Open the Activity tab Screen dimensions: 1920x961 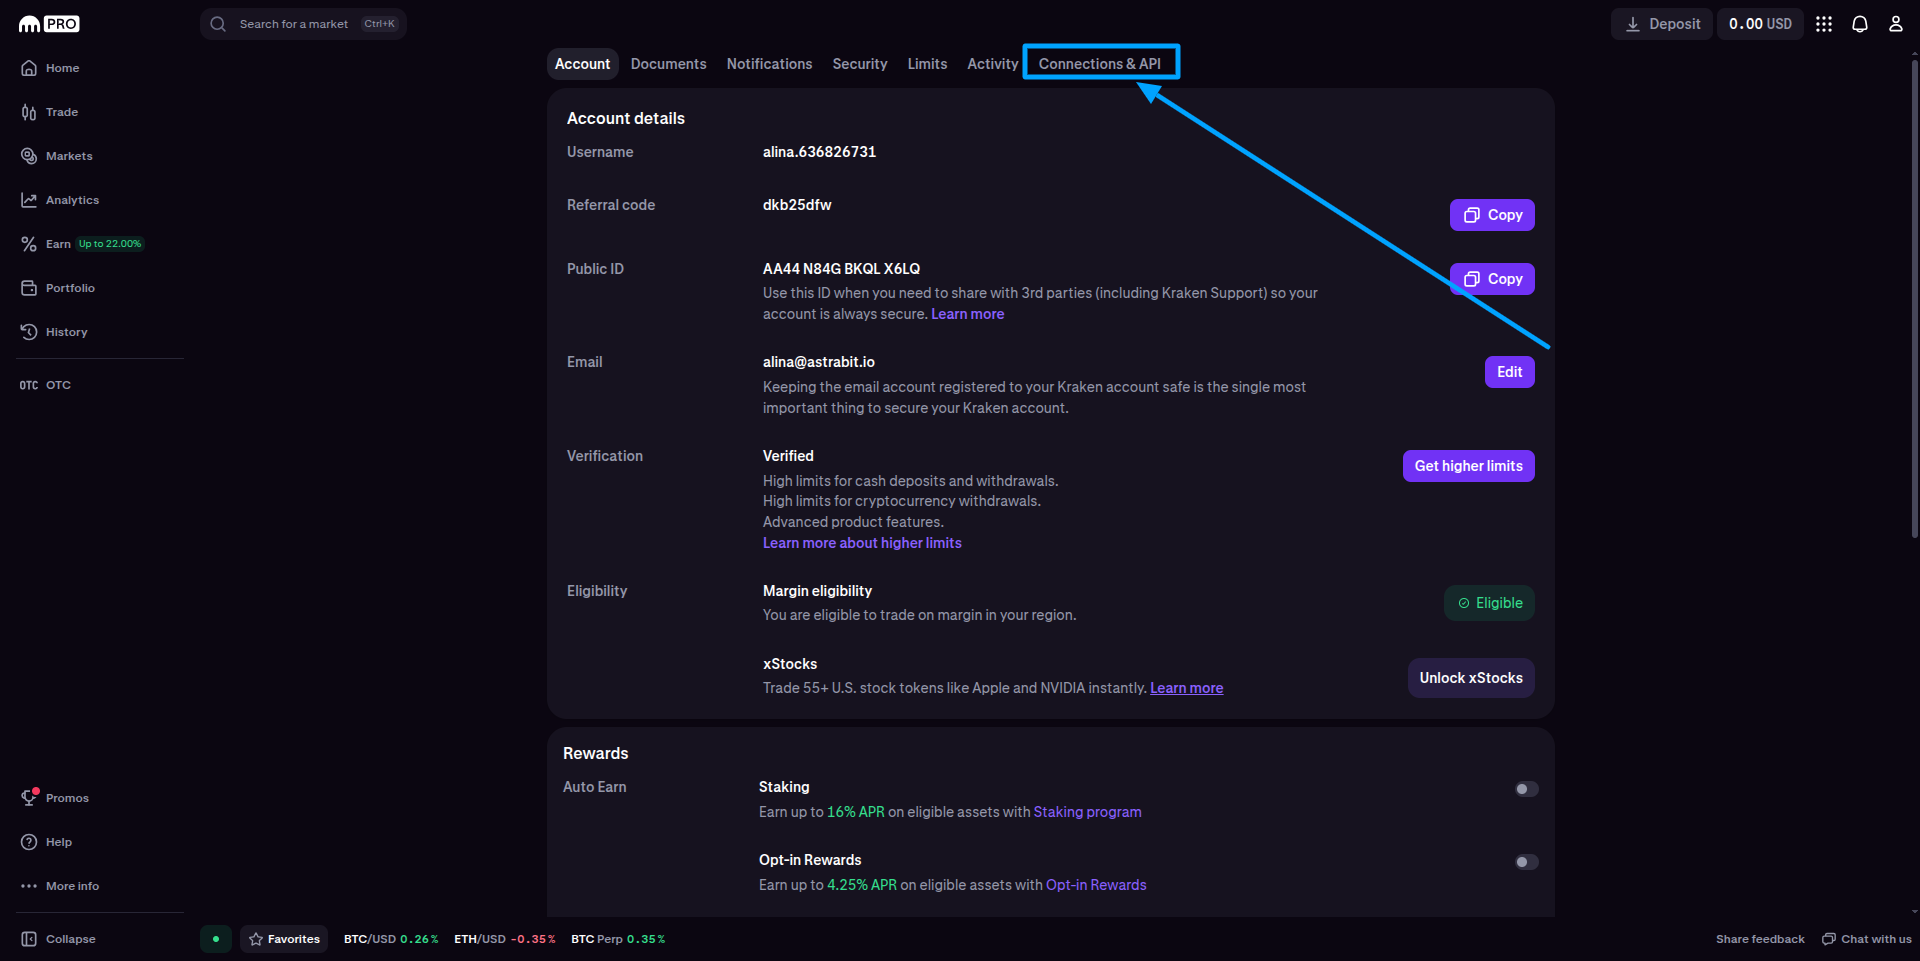click(x=992, y=64)
